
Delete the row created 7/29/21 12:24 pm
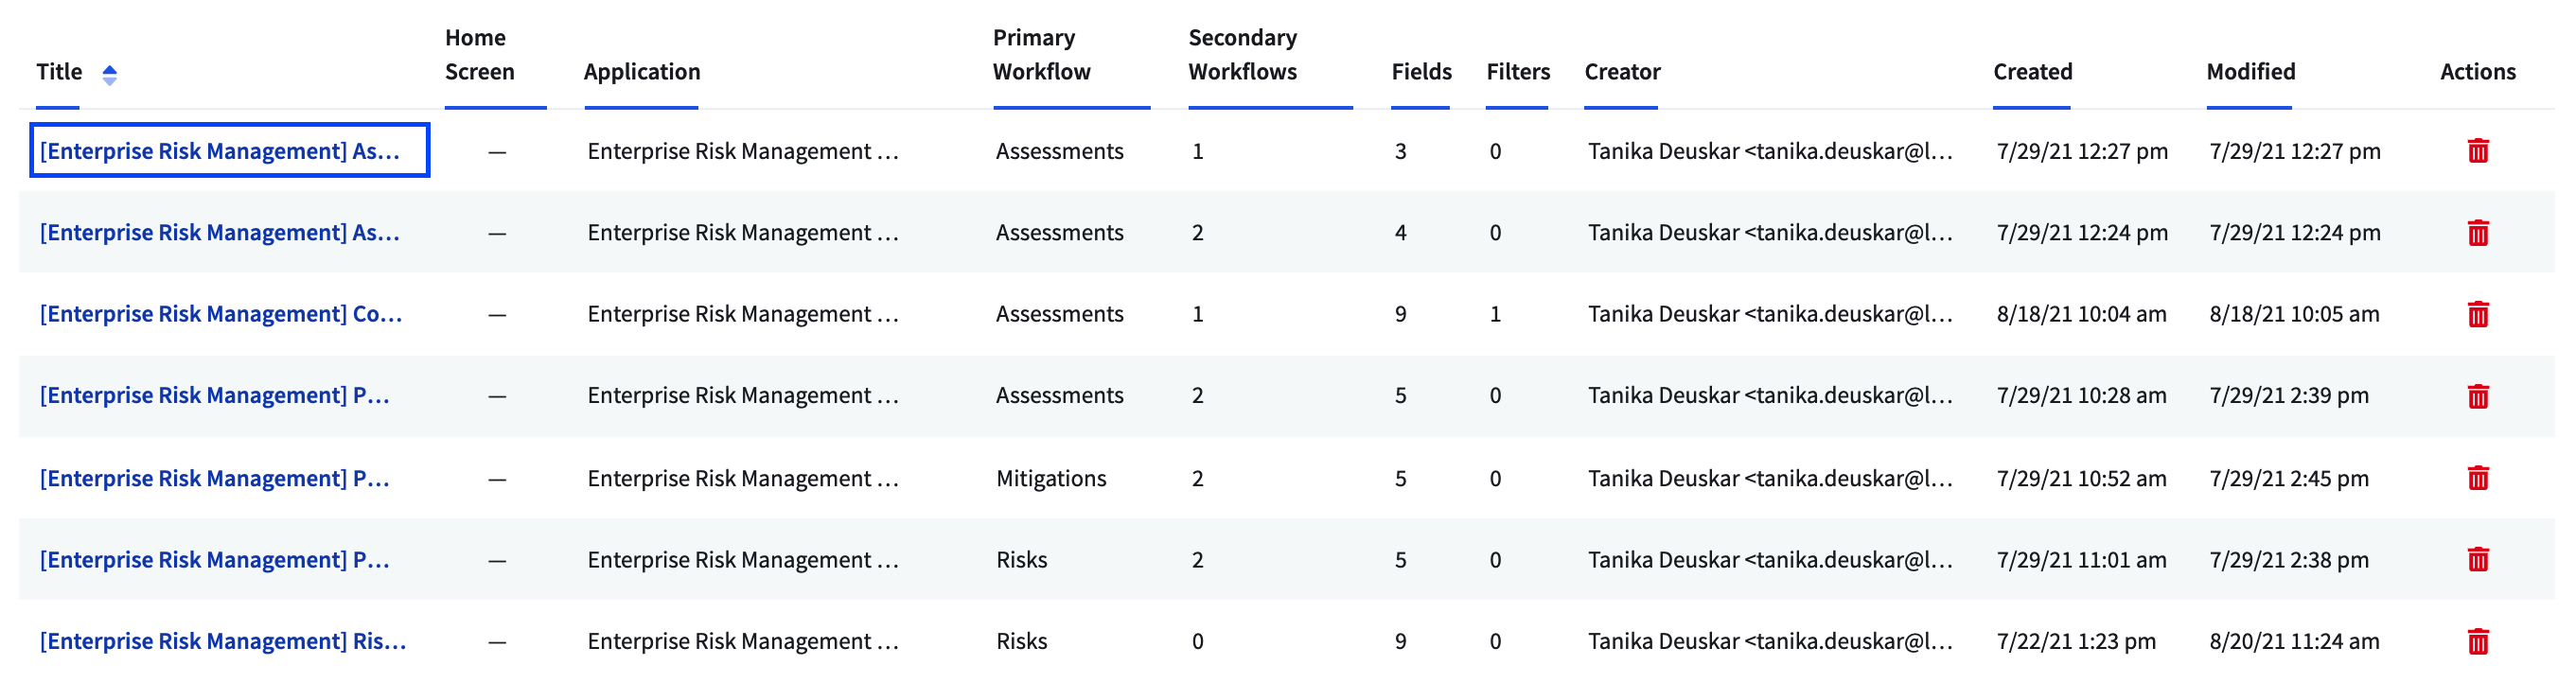[2477, 233]
